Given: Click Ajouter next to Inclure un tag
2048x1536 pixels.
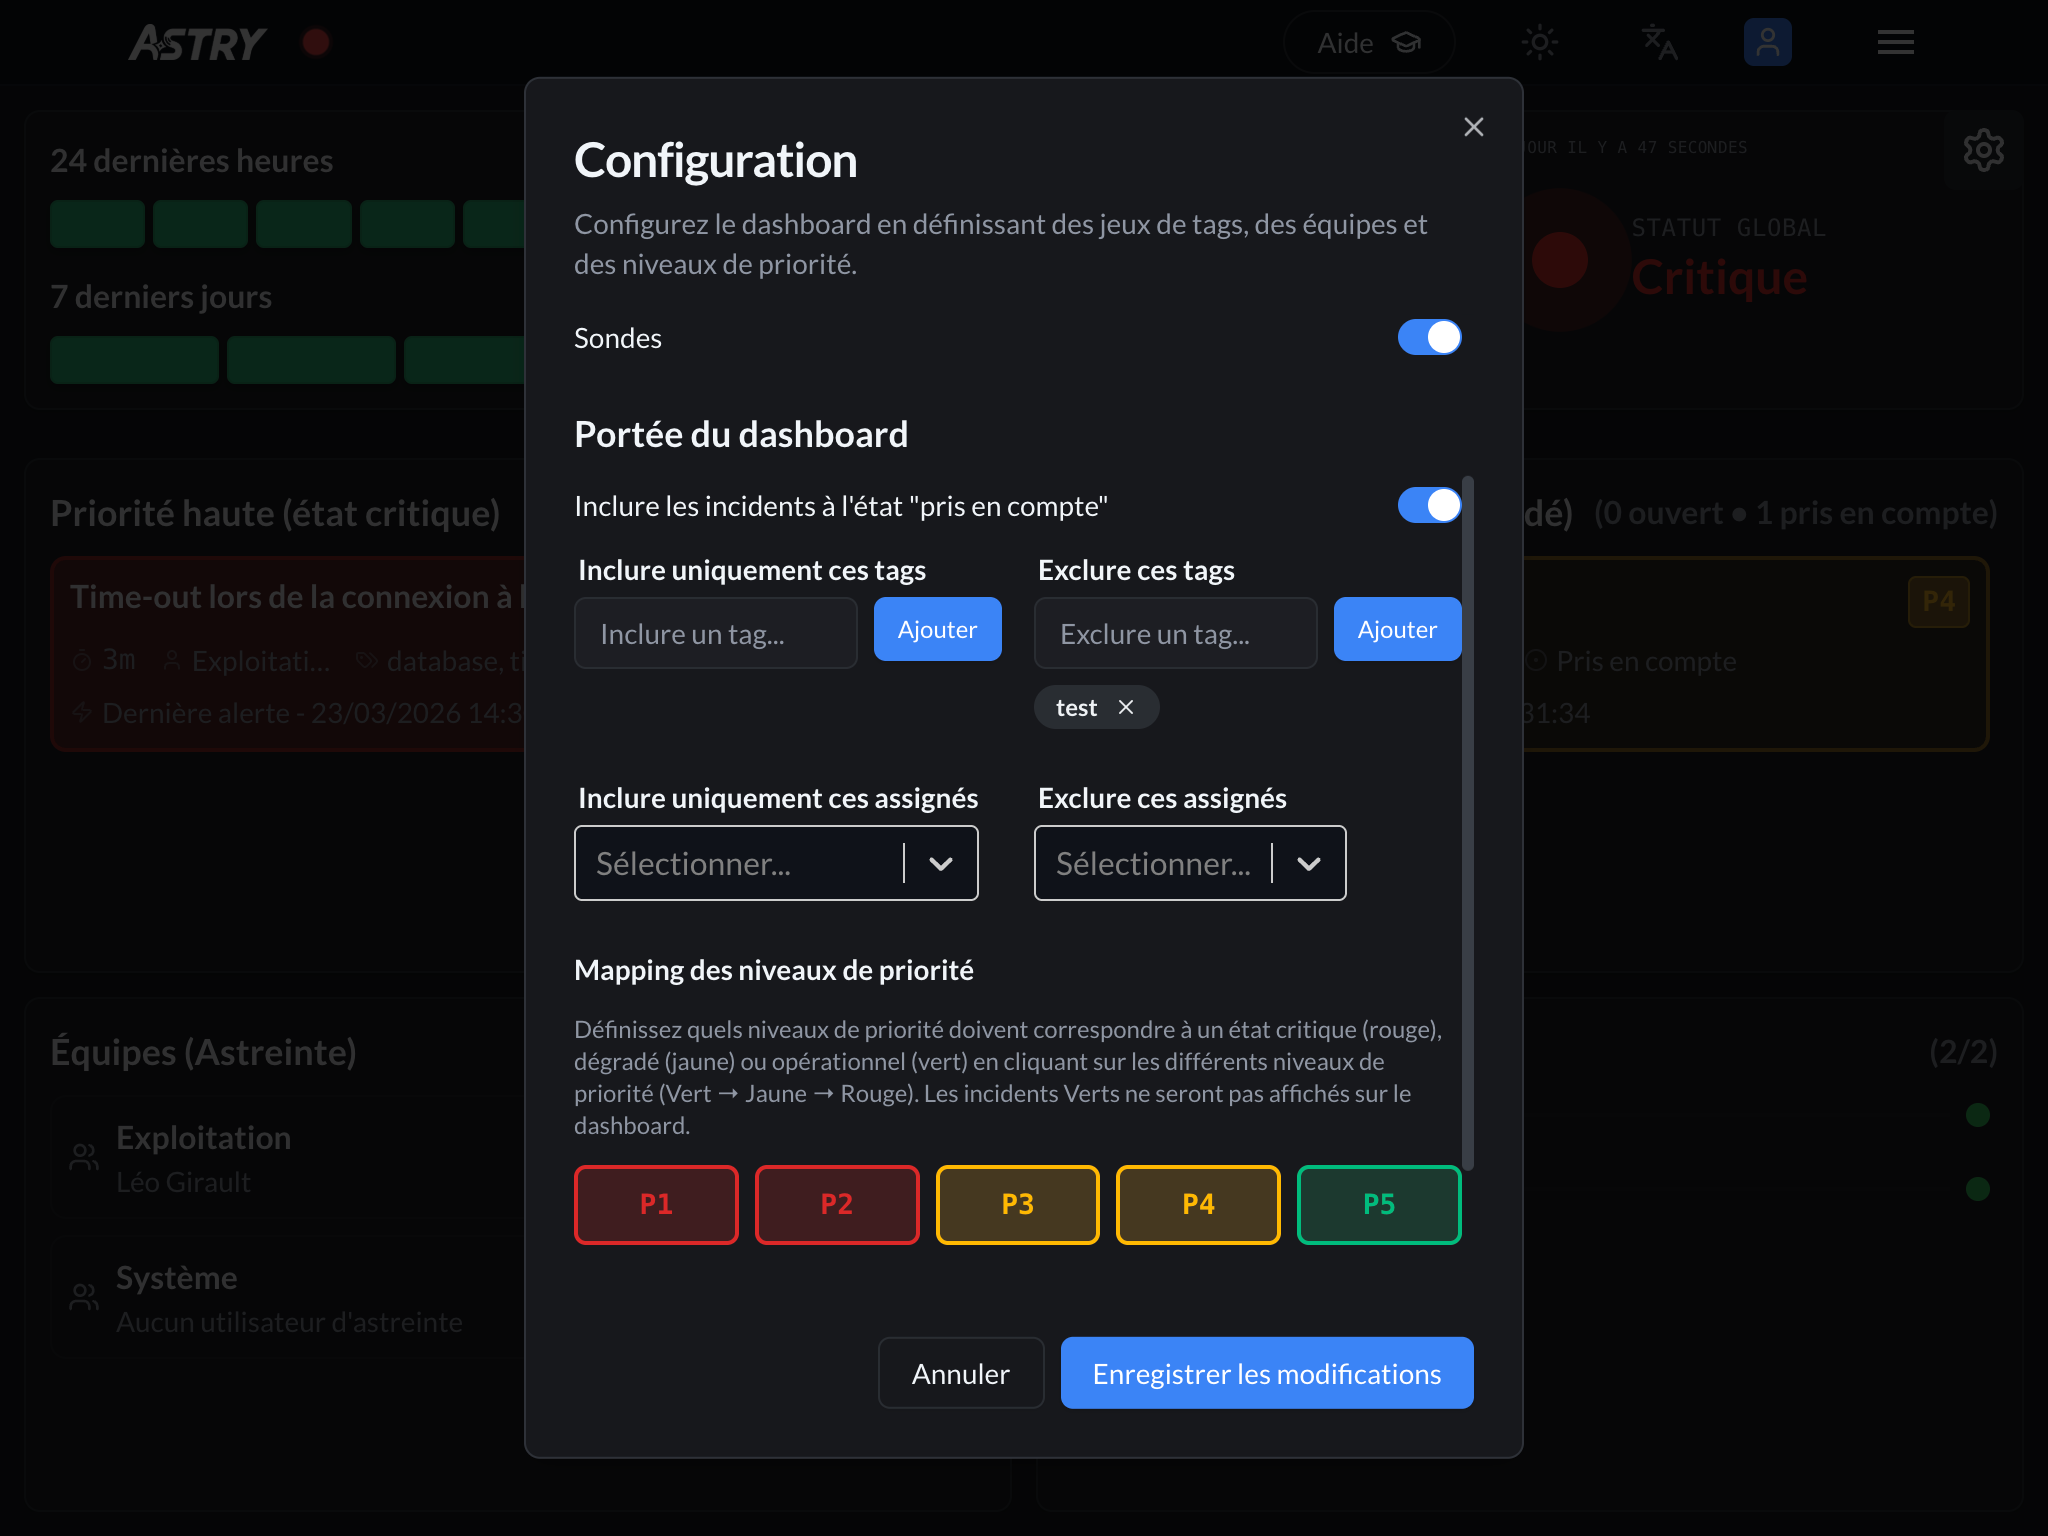Looking at the screenshot, I should coord(937,629).
